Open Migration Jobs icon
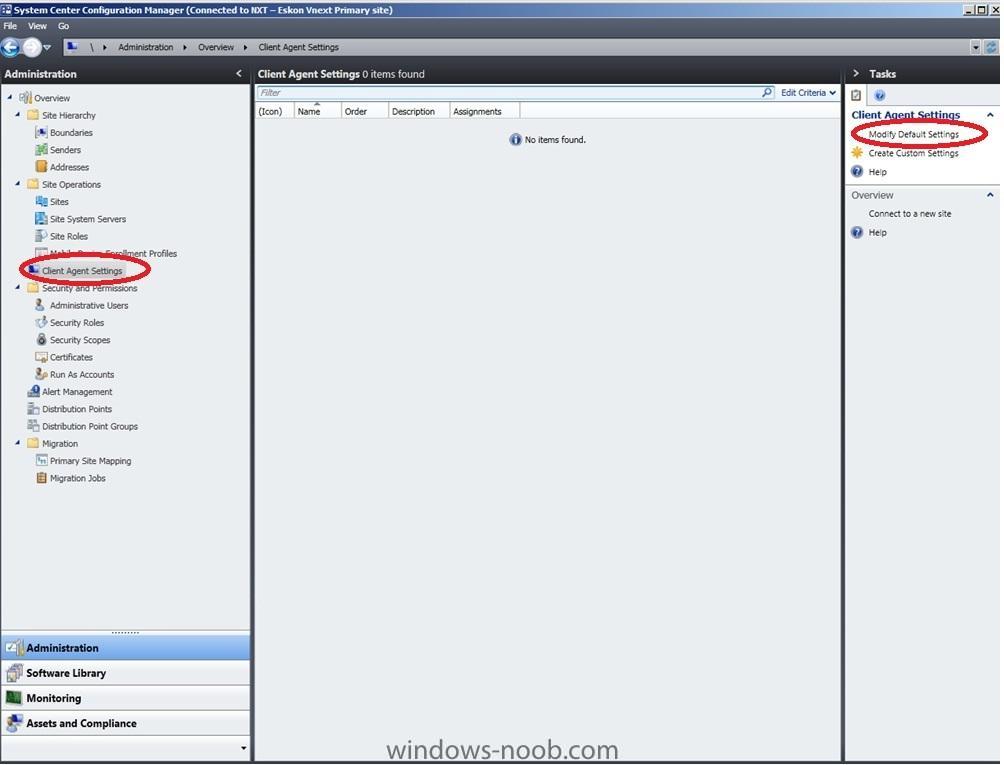 point(41,478)
